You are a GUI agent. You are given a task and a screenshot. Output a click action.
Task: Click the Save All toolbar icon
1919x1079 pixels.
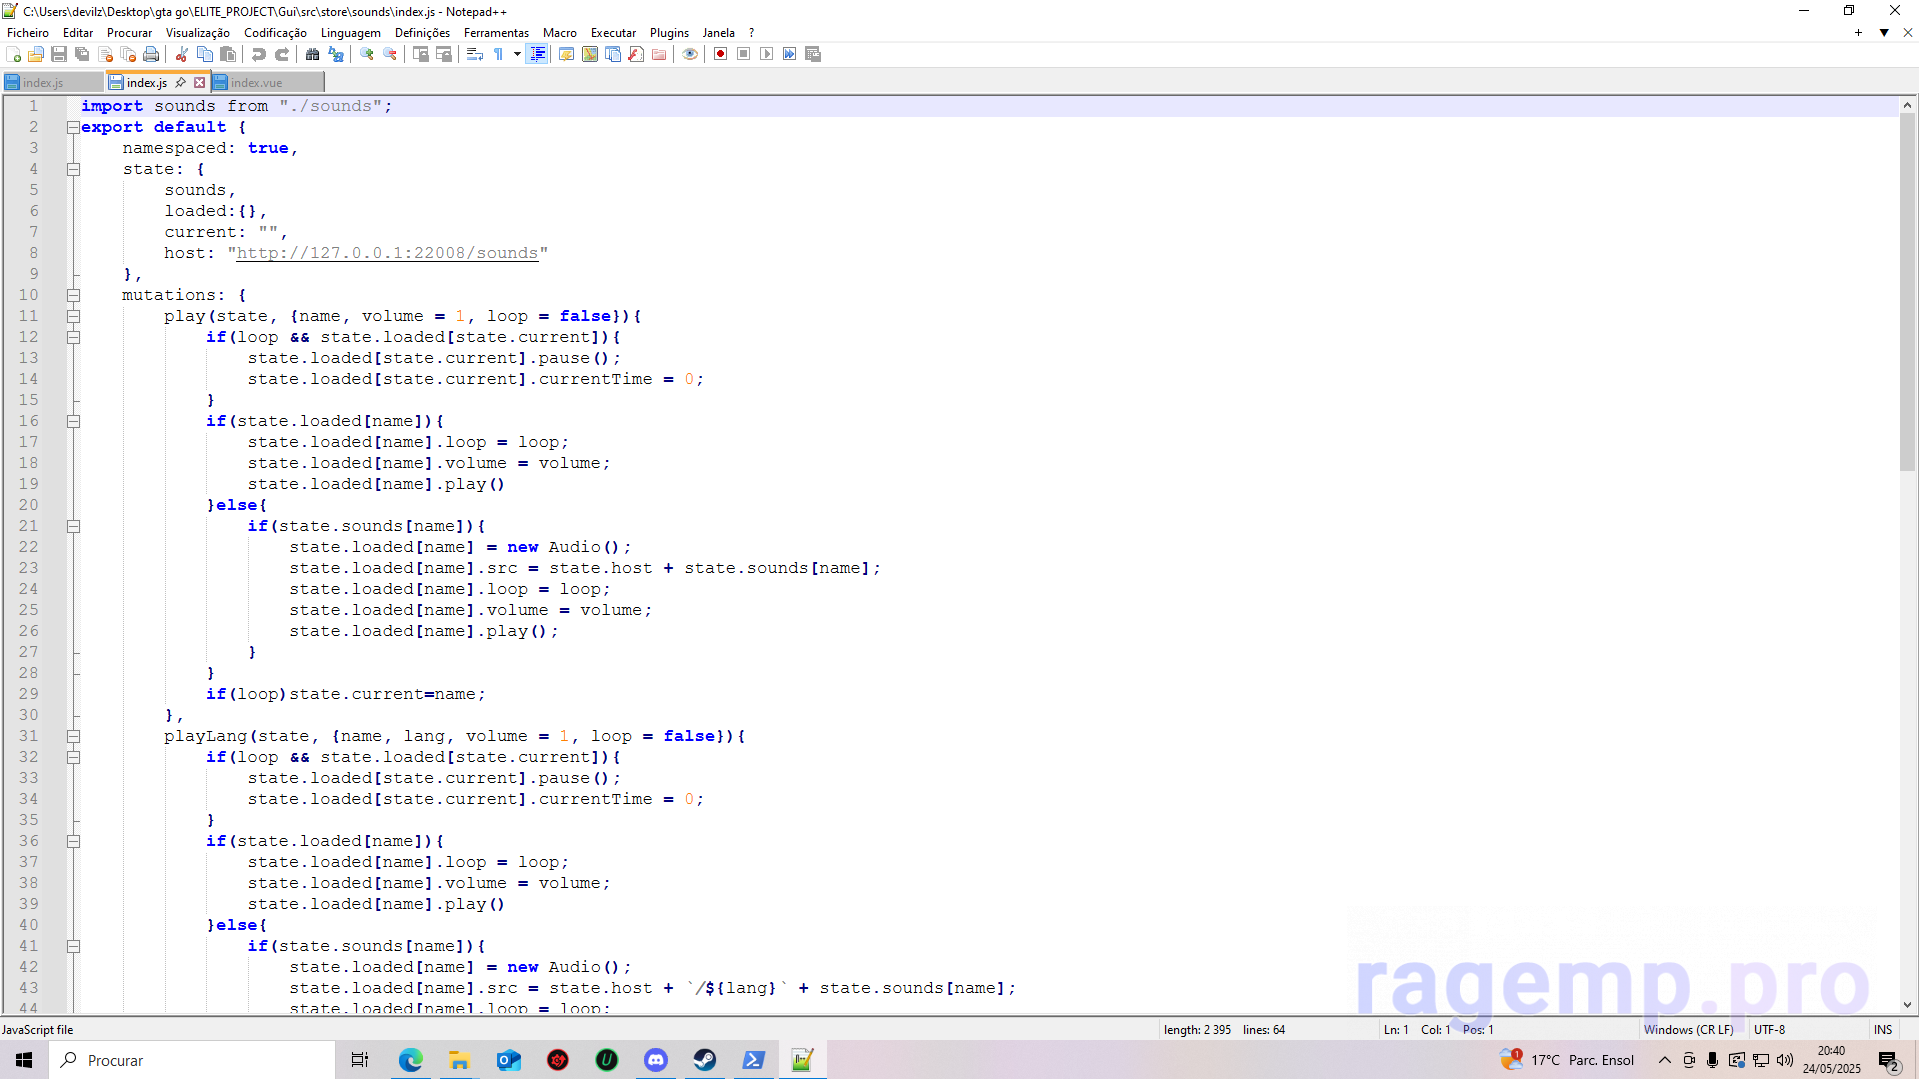(82, 54)
